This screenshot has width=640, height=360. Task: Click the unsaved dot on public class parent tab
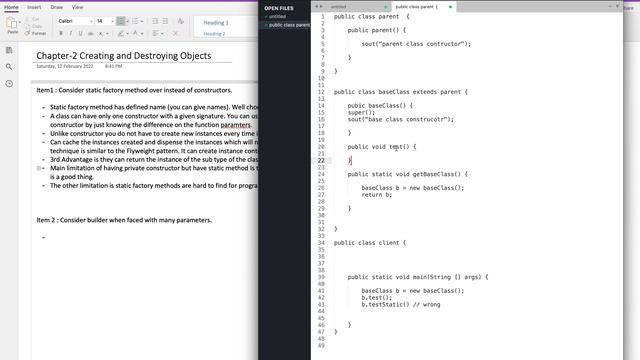coord(451,7)
